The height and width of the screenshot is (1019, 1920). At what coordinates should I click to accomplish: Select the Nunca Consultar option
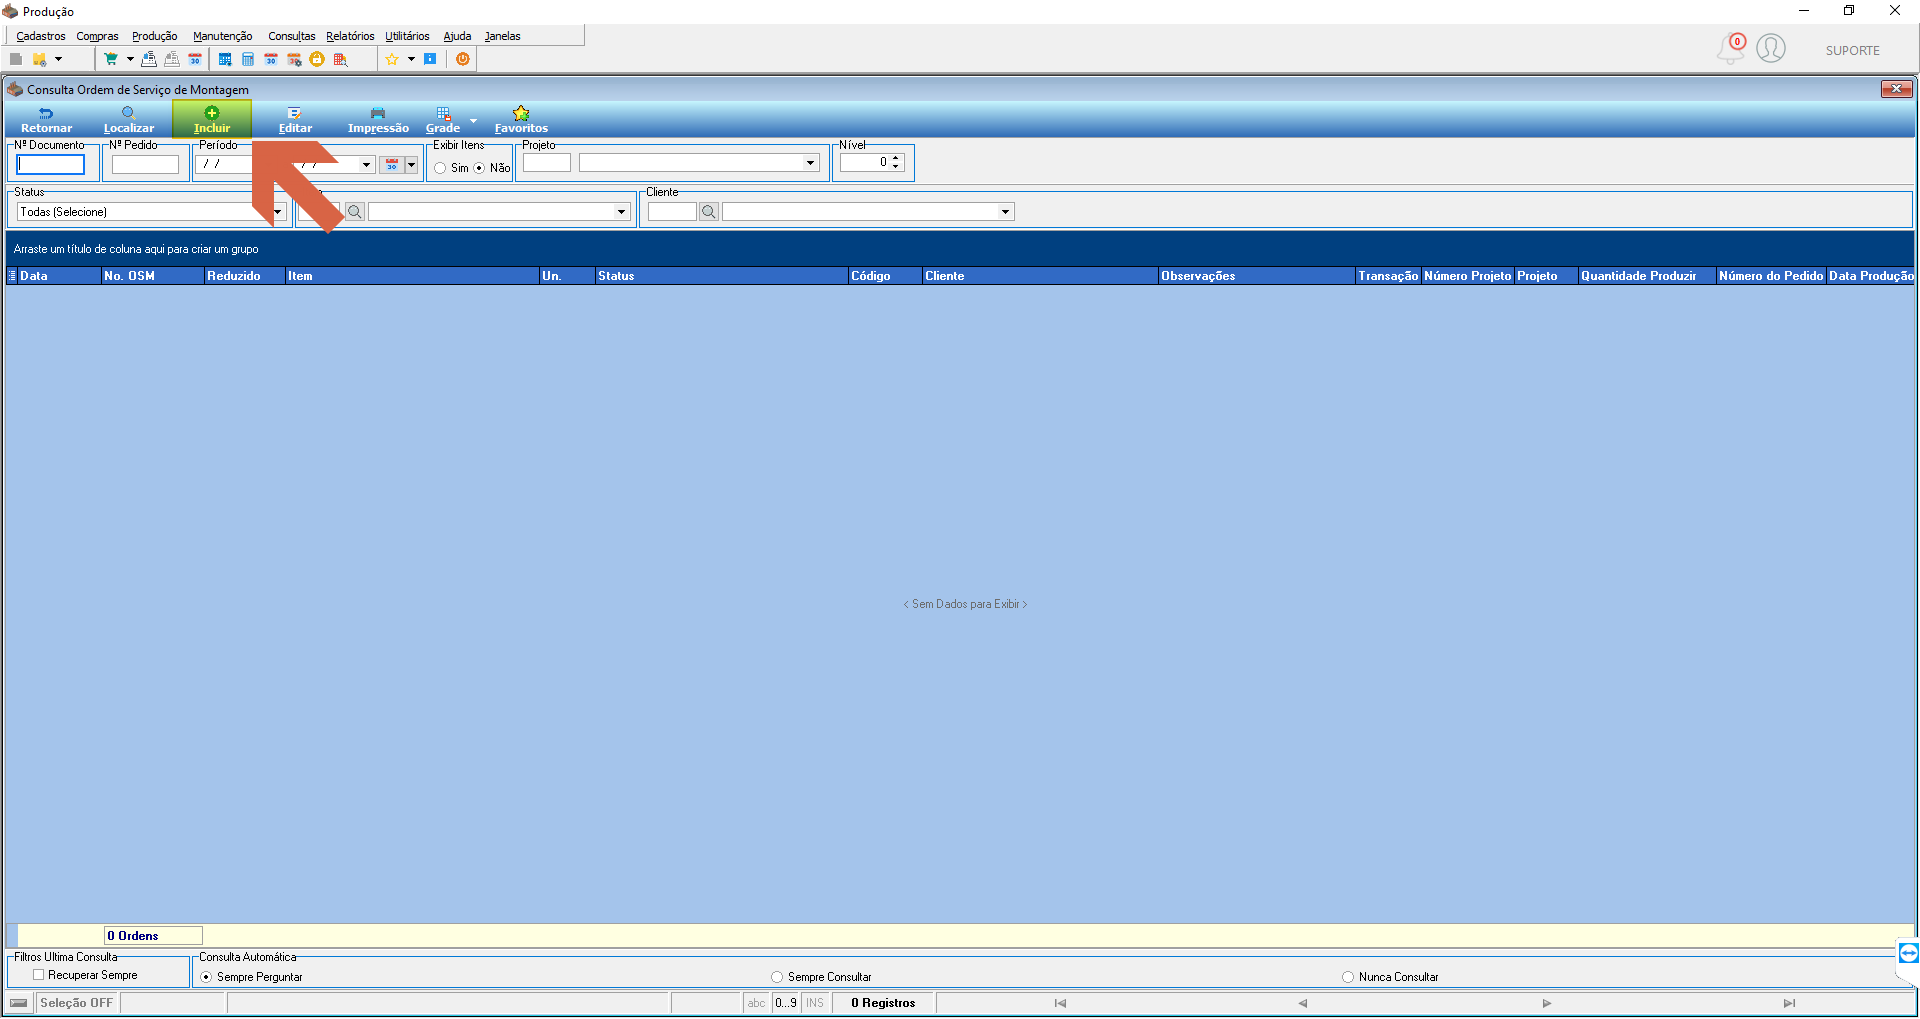click(1391, 977)
